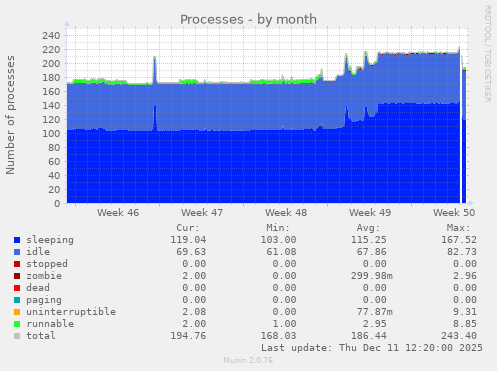This screenshot has height=371, width=497.
Task: Click idle current value 69.63
Action: tap(191, 252)
